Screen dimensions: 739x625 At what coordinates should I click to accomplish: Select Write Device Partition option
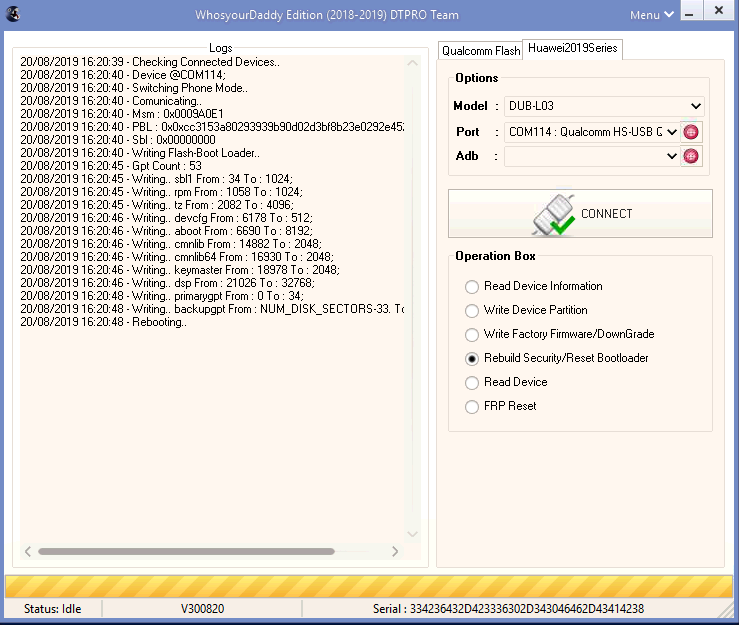[526, 310]
